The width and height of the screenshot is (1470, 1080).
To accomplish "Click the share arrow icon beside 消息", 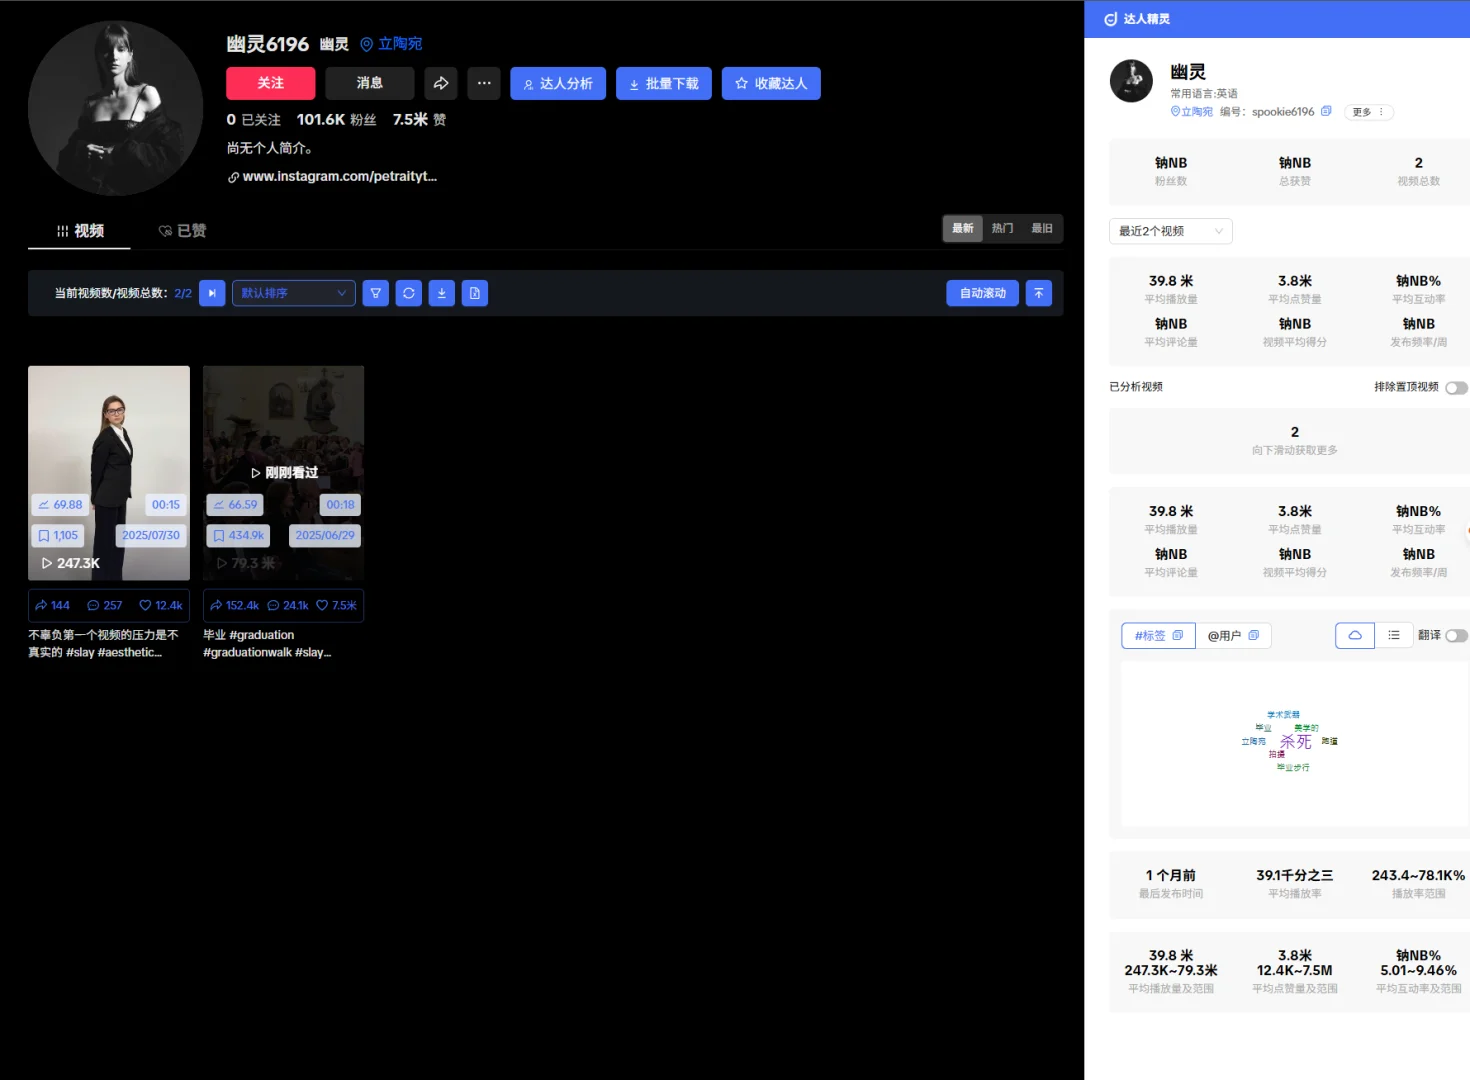I will [441, 83].
